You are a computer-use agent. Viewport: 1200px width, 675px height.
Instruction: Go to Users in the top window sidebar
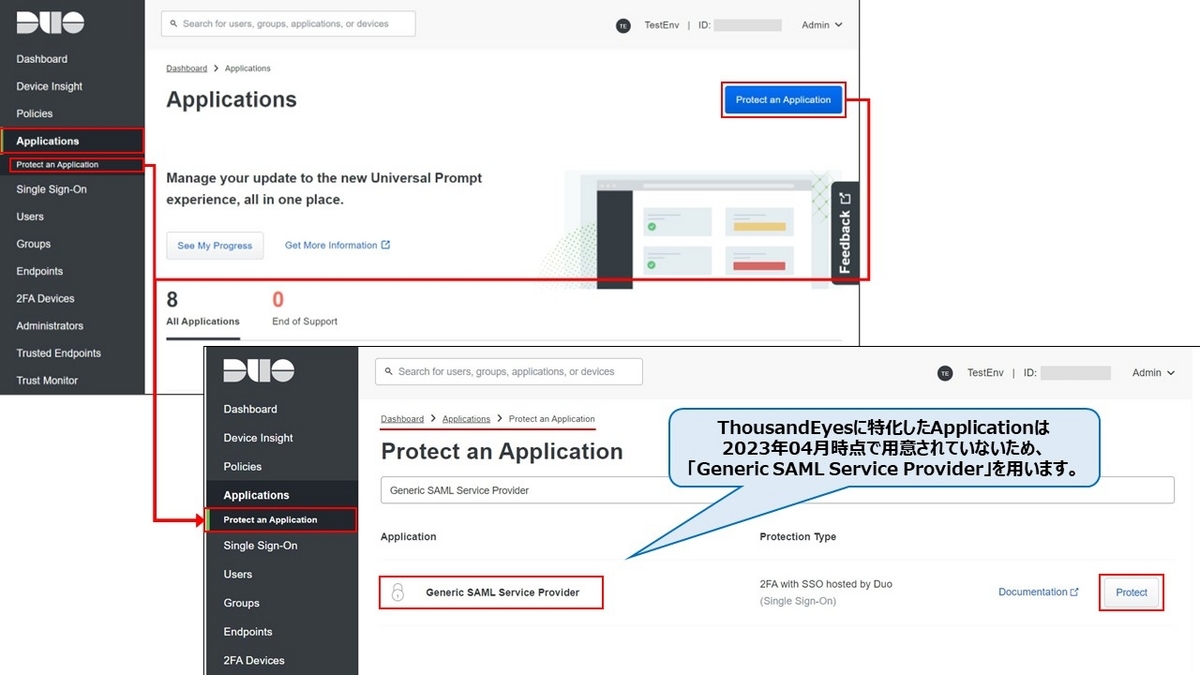click(x=30, y=216)
